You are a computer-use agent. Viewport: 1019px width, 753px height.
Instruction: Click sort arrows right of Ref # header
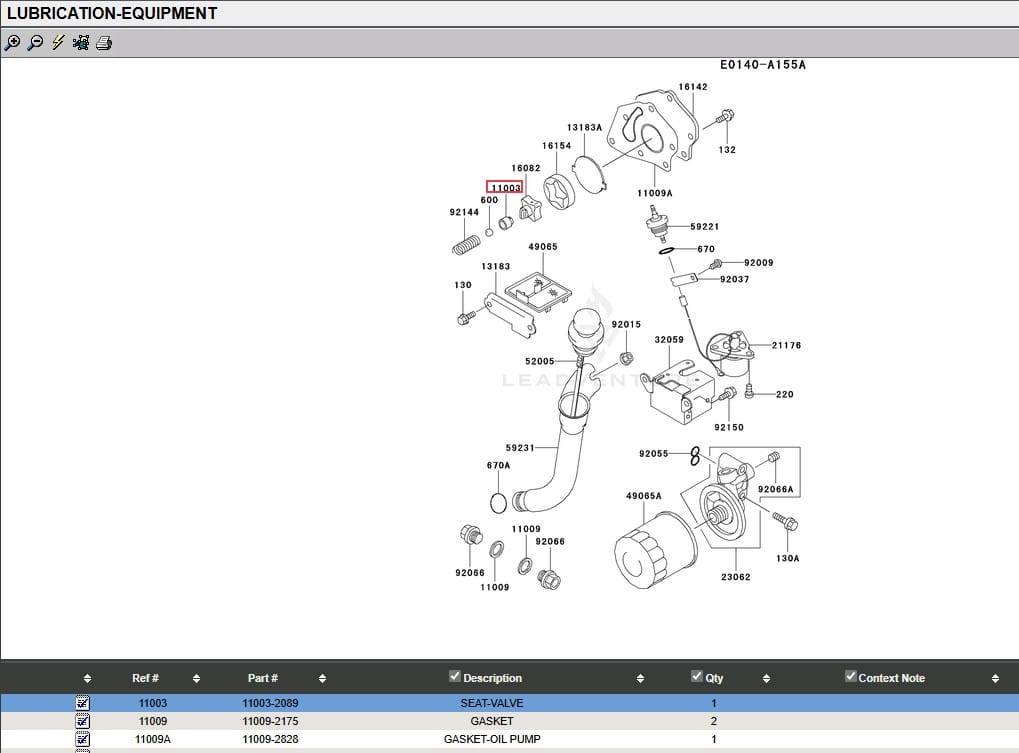coord(196,679)
